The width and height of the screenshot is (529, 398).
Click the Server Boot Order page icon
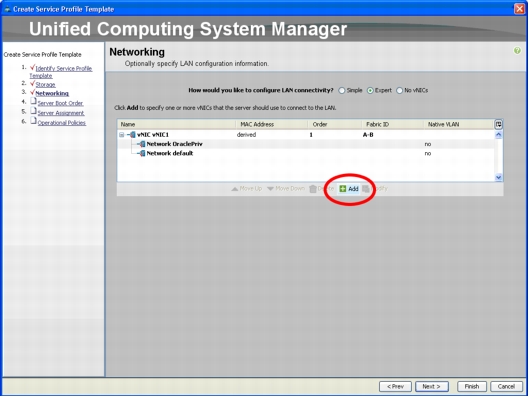pyautogui.click(x=33, y=101)
